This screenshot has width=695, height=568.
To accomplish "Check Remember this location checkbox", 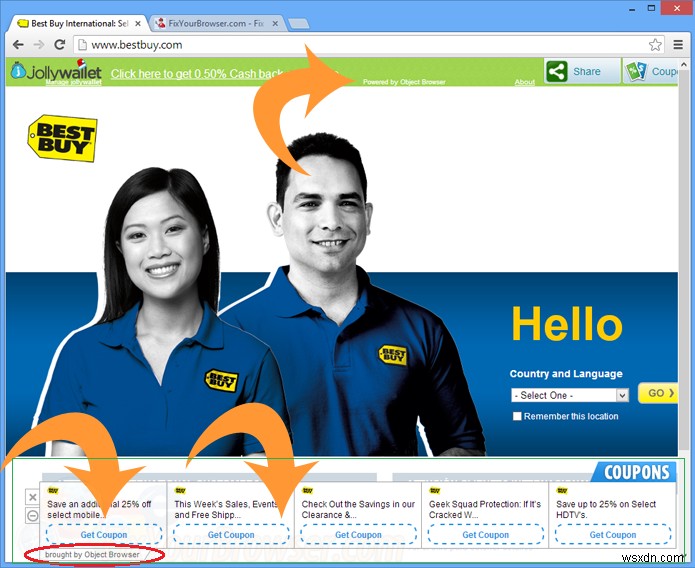I will click(517, 416).
